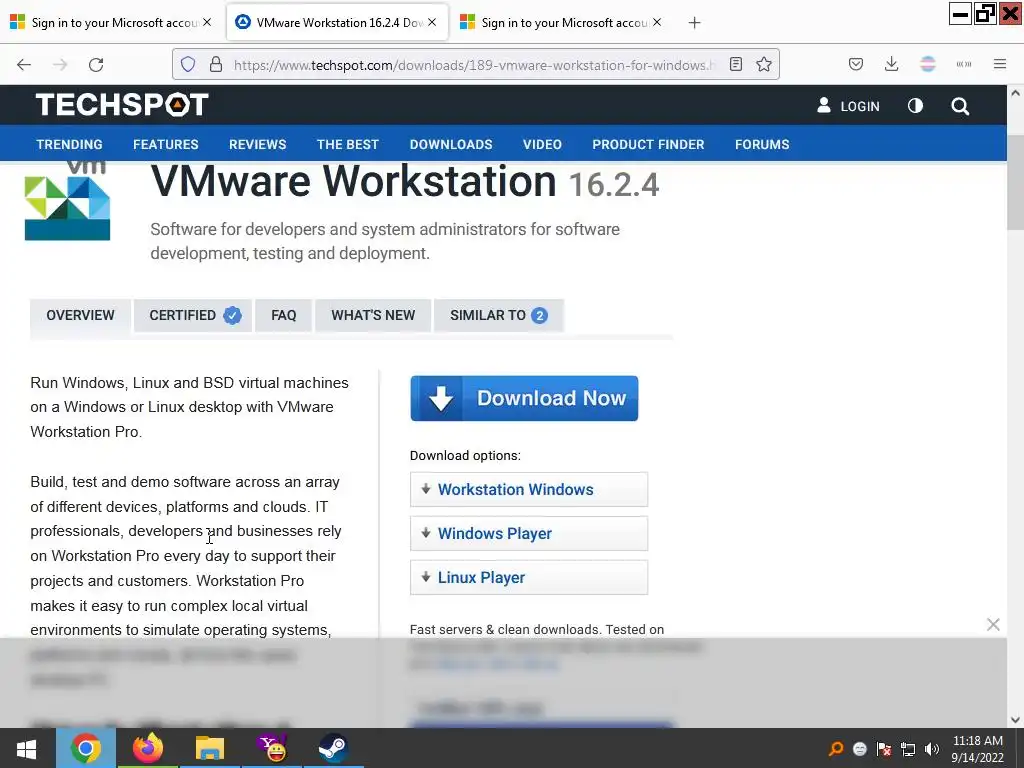Click the orange search tray icon
The image size is (1024, 768).
point(835,749)
